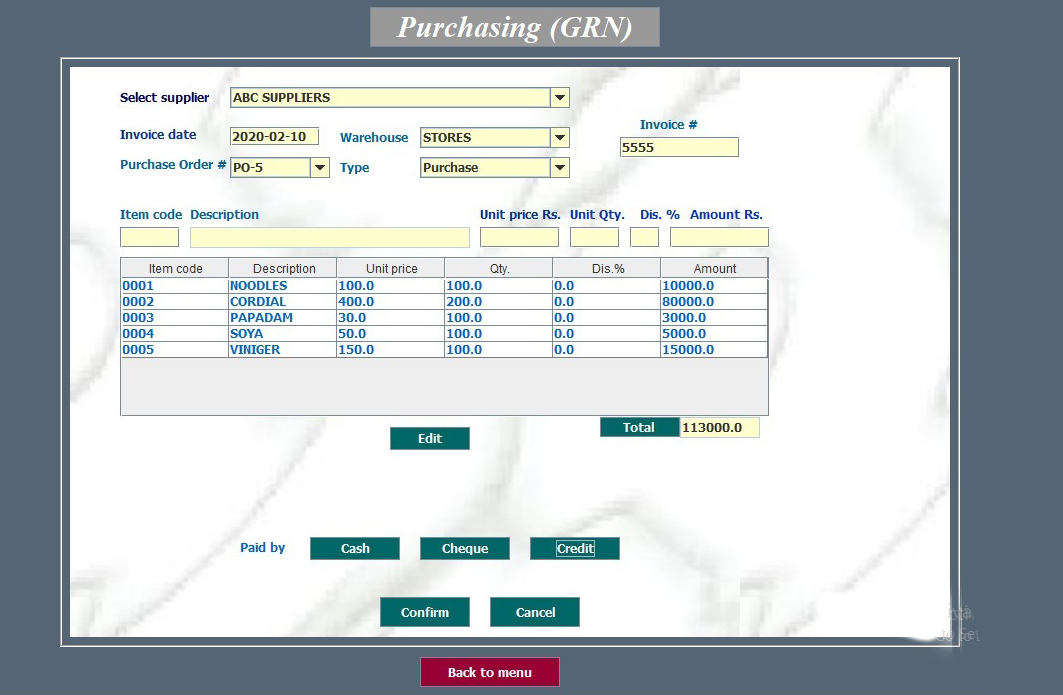This screenshot has height=695, width=1063.
Task: Cancel the purchase entry
Action: click(535, 612)
